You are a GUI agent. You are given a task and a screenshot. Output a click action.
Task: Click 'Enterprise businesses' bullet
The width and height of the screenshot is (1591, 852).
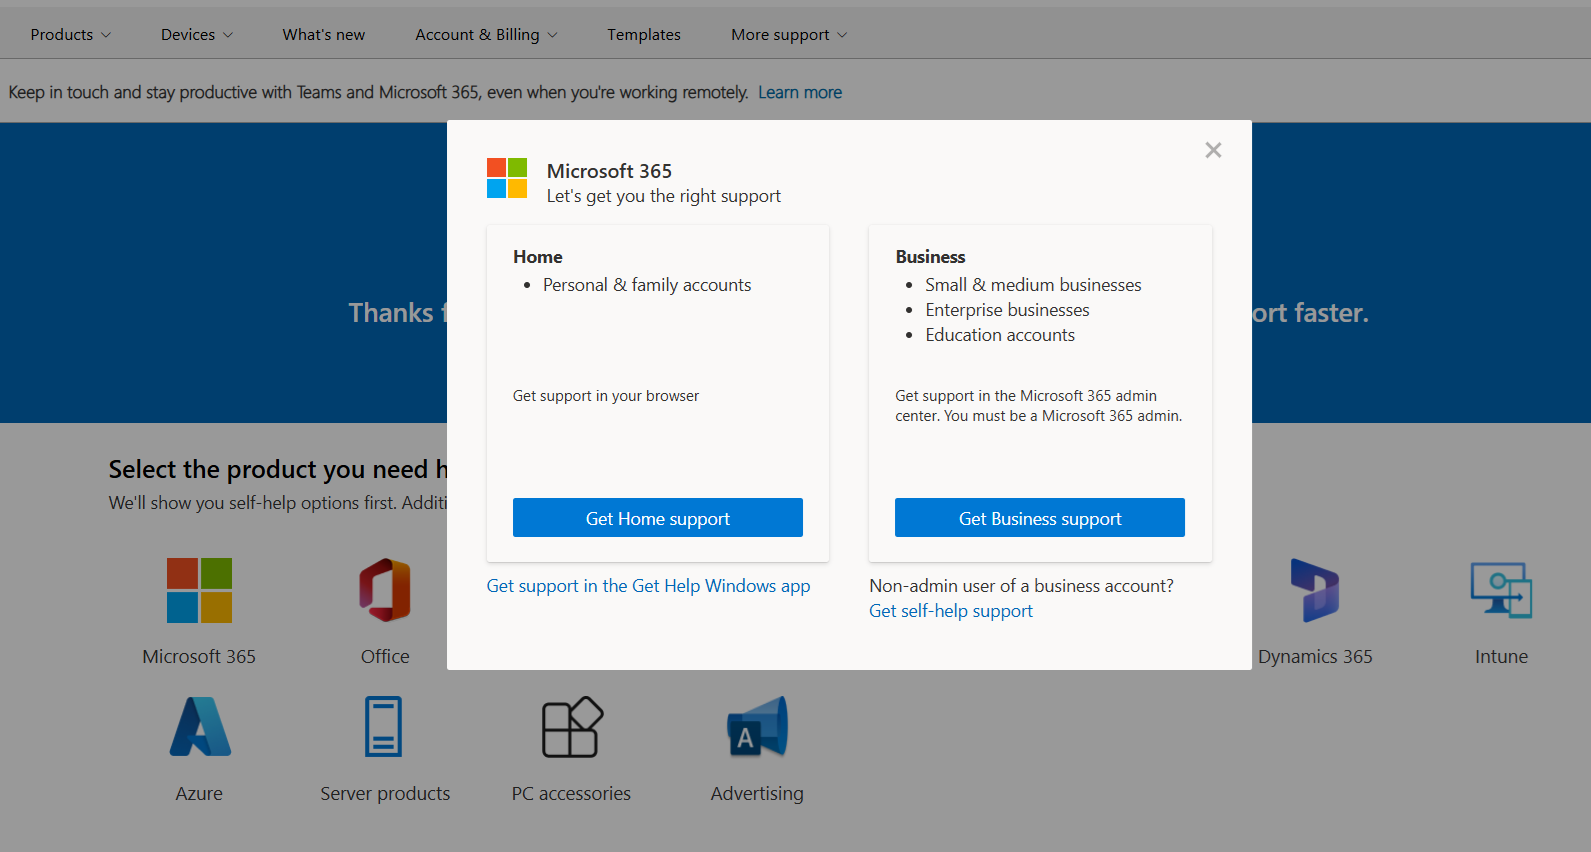1007,310
